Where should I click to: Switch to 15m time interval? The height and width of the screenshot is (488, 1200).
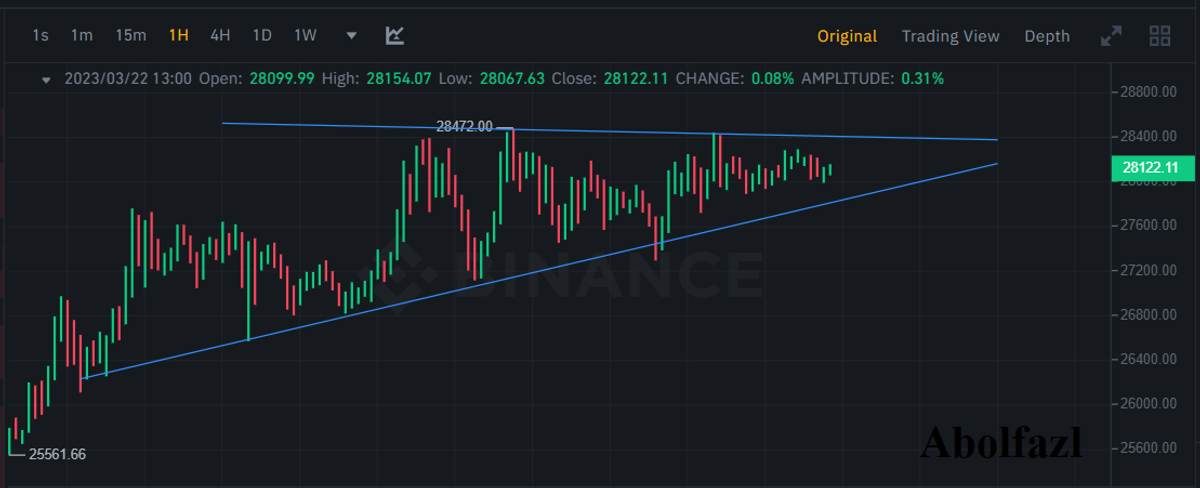[130, 36]
